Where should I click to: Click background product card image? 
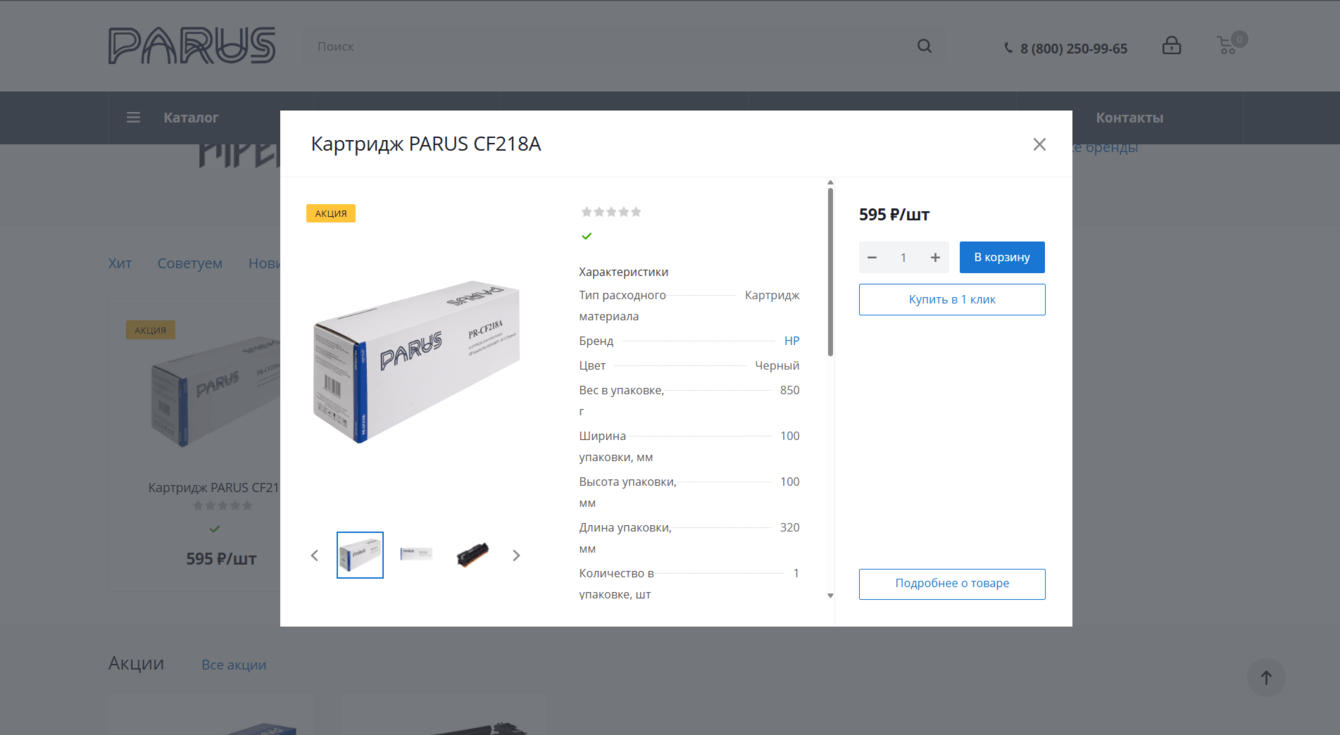tap(213, 390)
